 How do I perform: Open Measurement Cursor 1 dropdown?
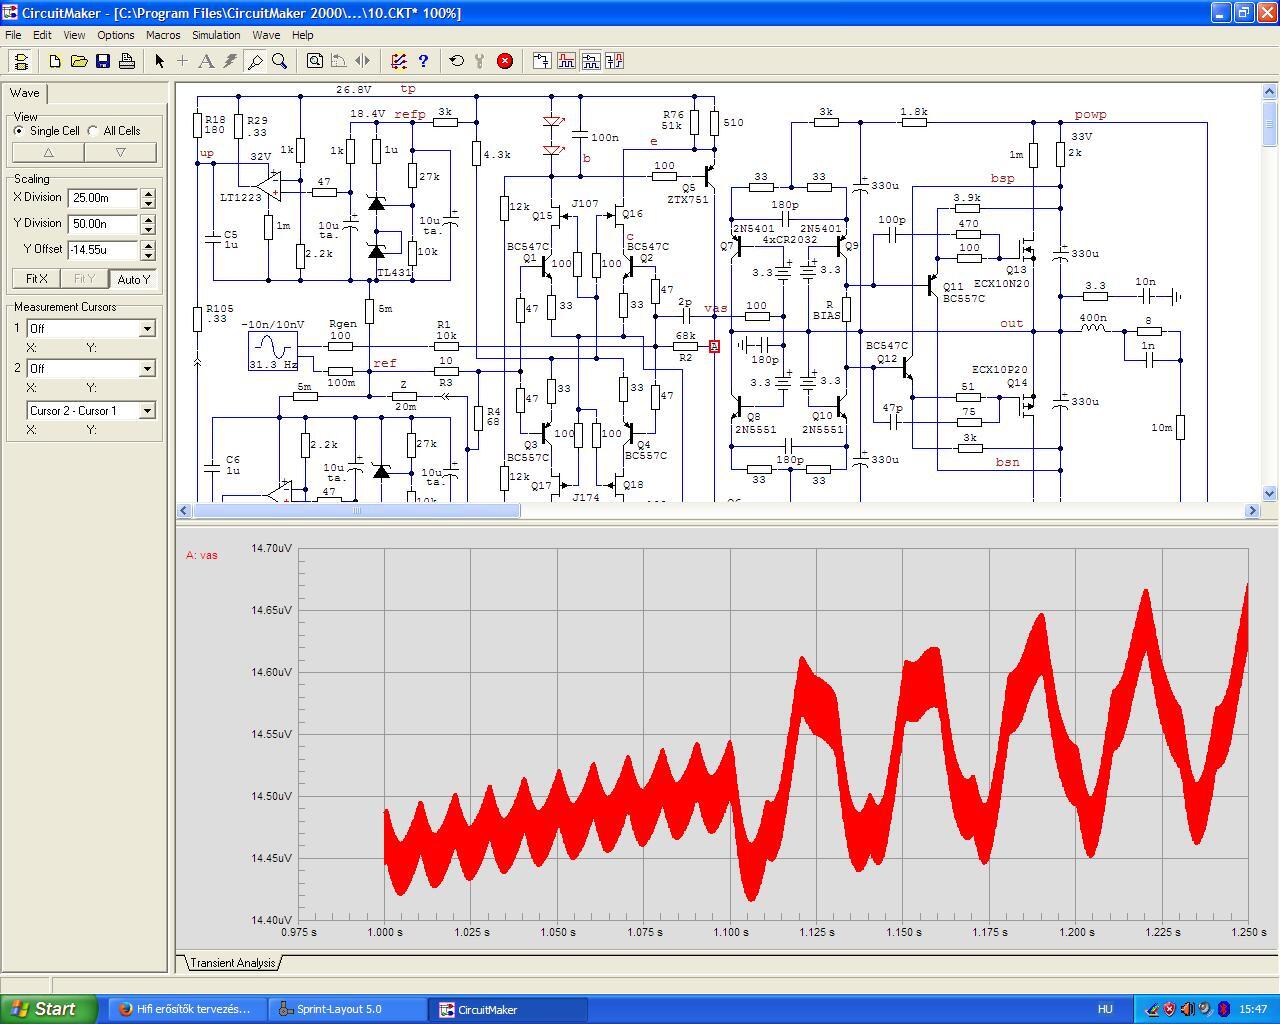147,329
